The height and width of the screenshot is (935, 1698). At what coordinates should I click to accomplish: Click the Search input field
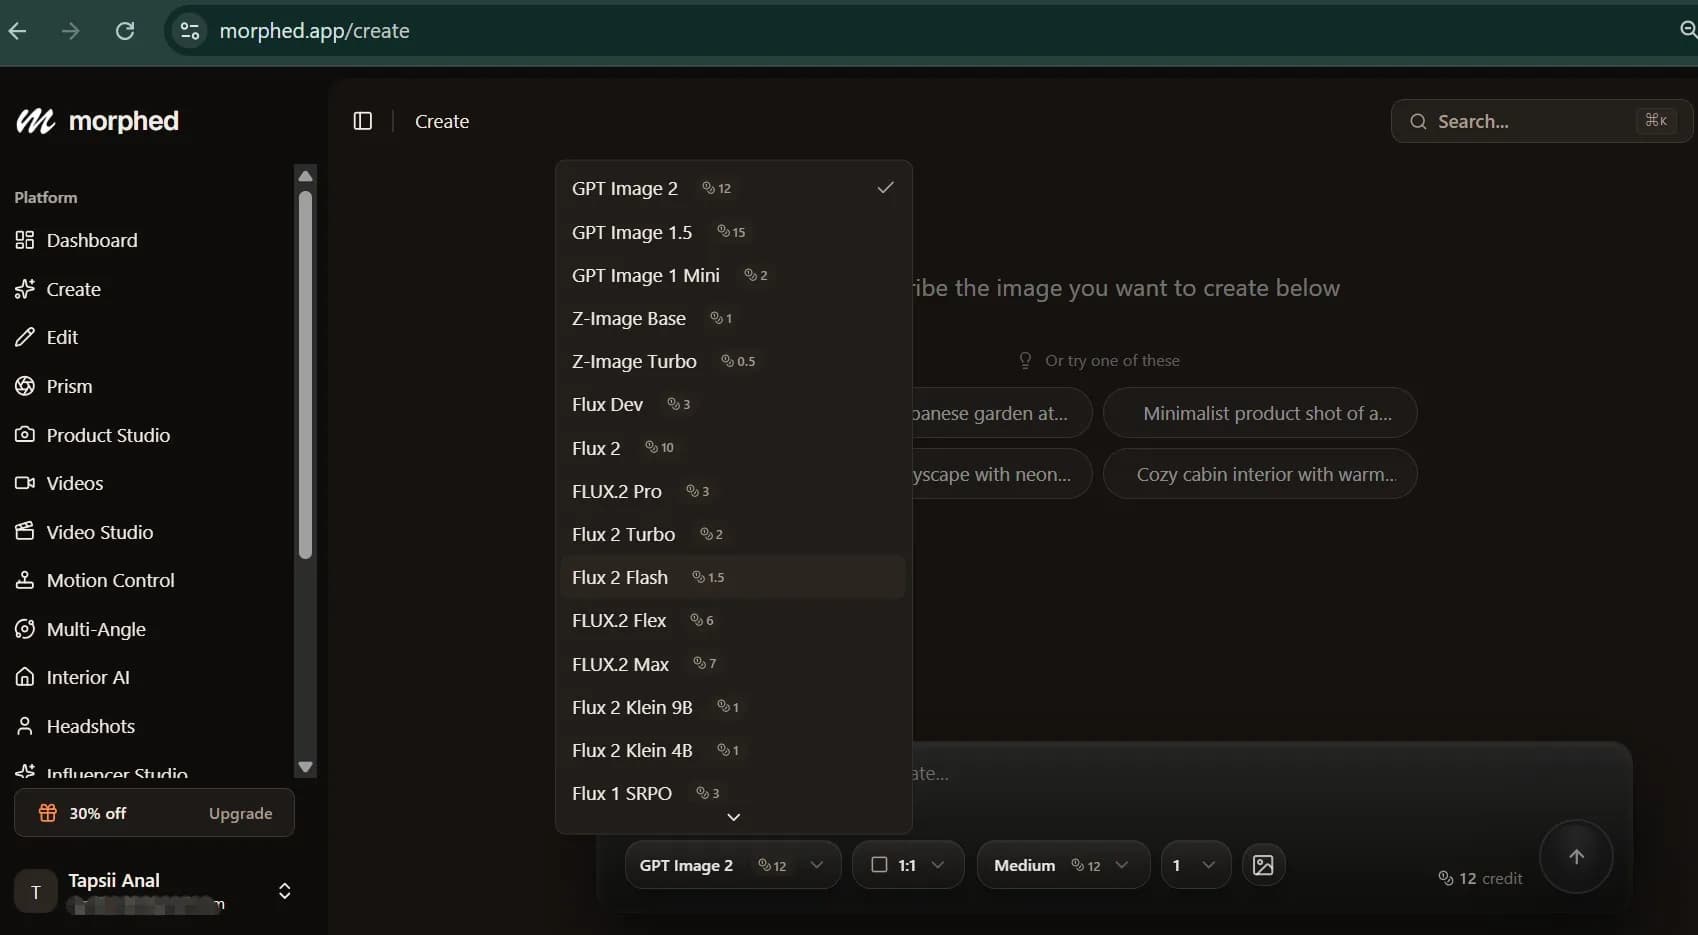[1541, 121]
